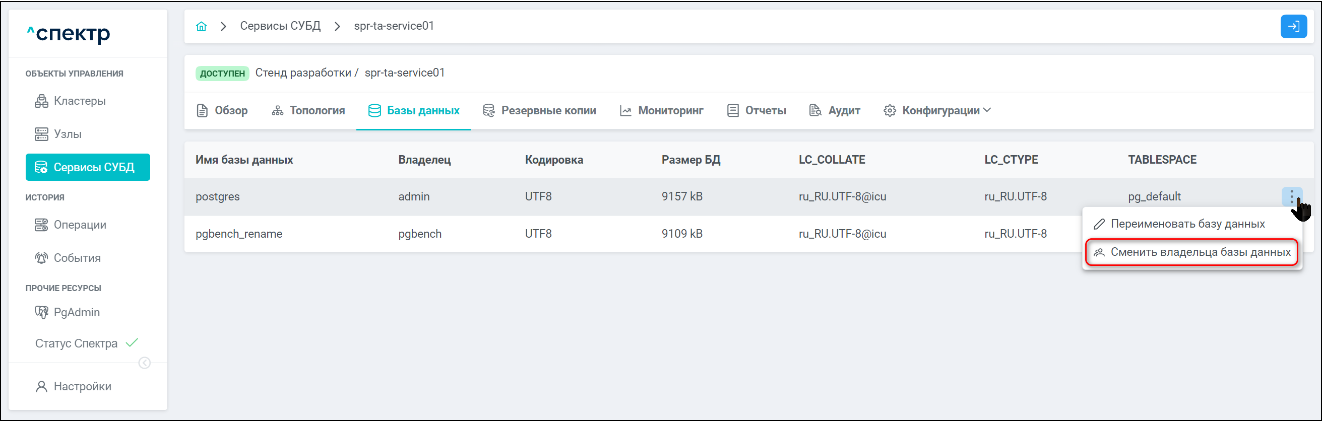Launch PgAdmin from sidebar
Viewport: 1323px width, 422px height.
coord(76,312)
